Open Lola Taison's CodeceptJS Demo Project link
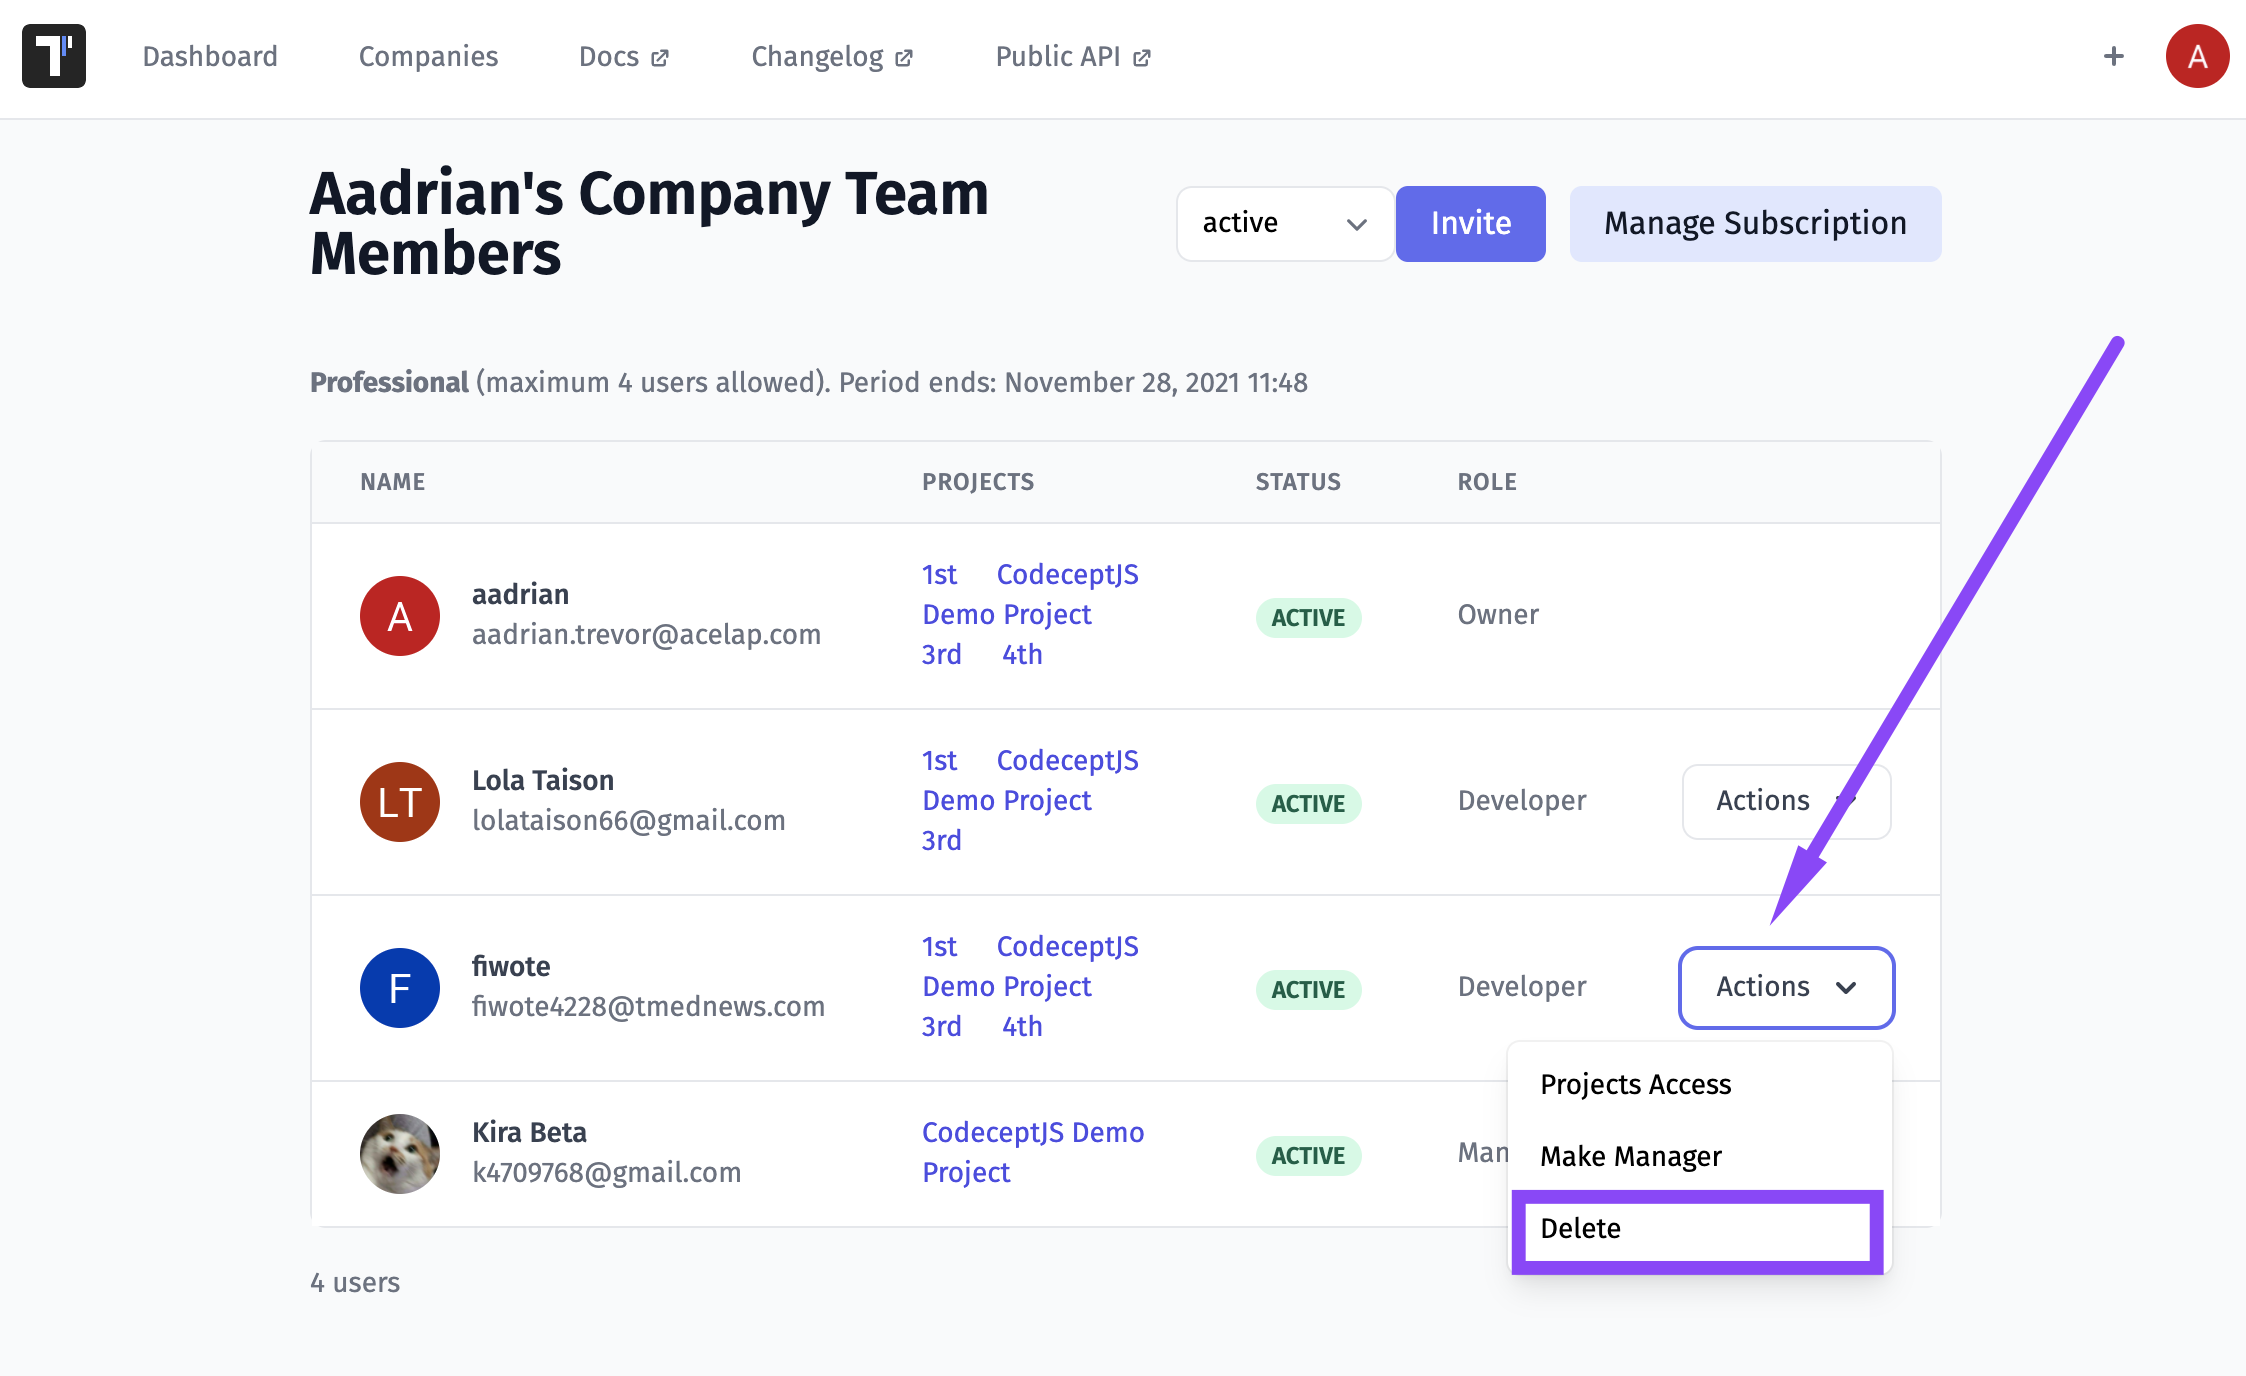This screenshot has width=2246, height=1376. (1030, 780)
